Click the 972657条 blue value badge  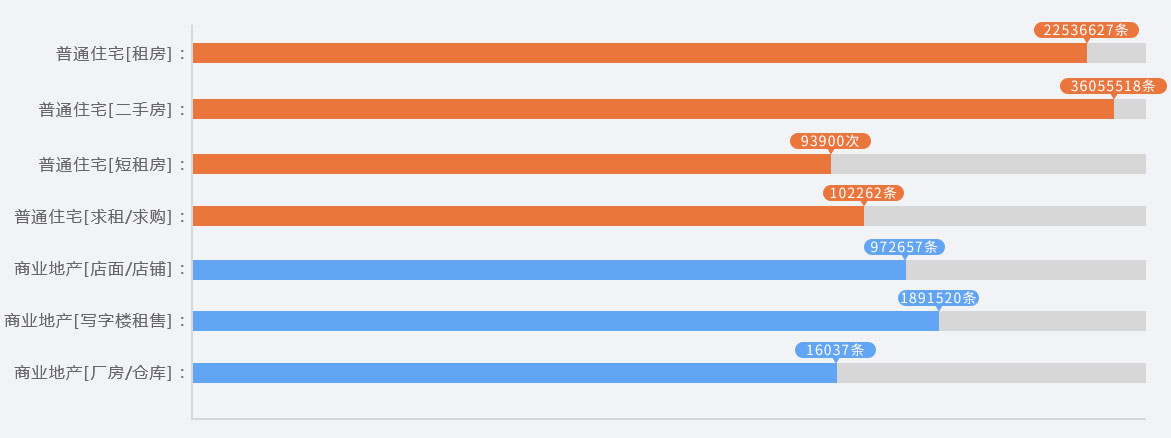[904, 247]
